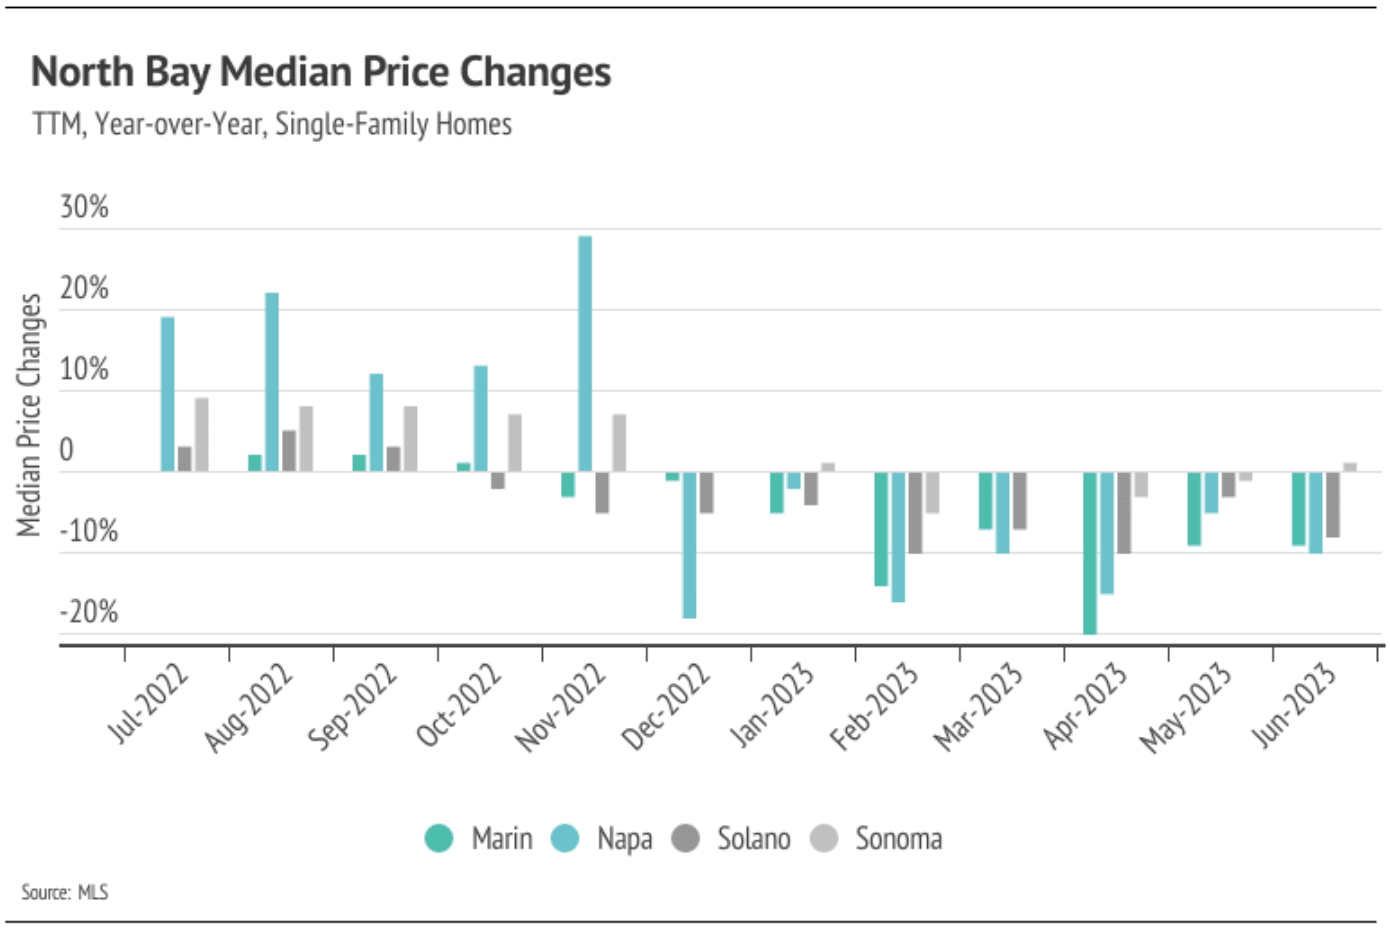
Task: Click the -20% y-axis tick label
Action: point(88,611)
